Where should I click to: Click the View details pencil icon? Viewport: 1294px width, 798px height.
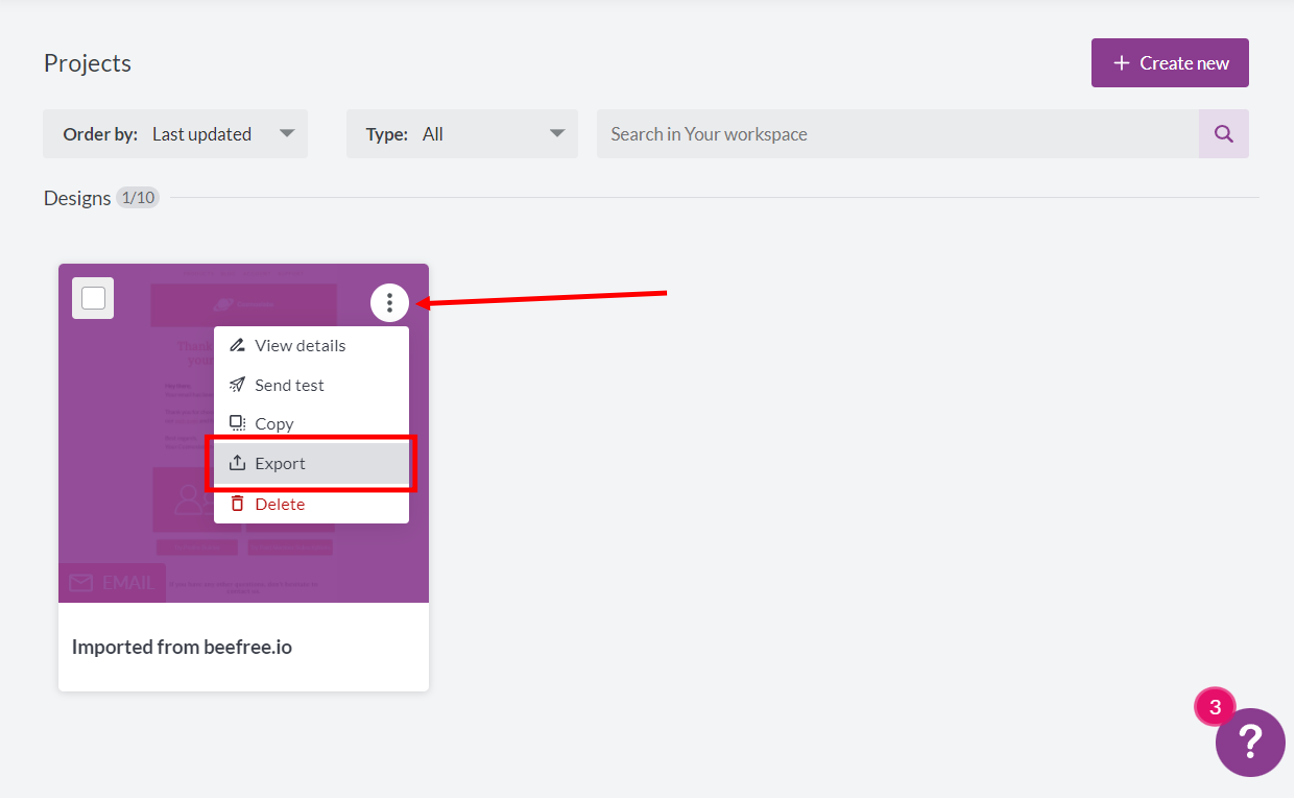(237, 345)
